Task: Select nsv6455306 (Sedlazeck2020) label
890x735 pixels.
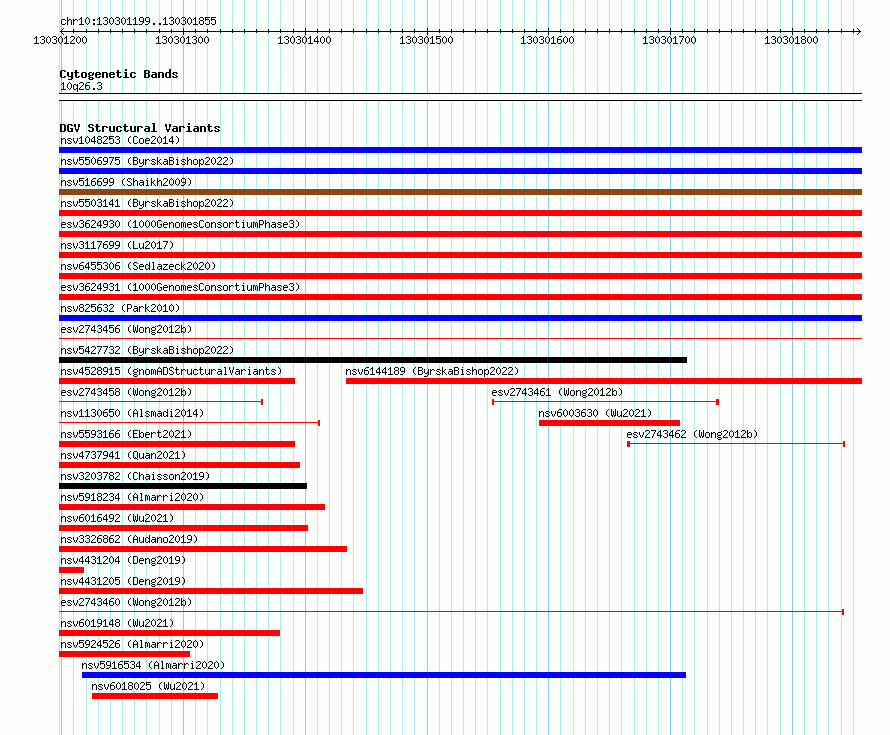Action: point(138,266)
